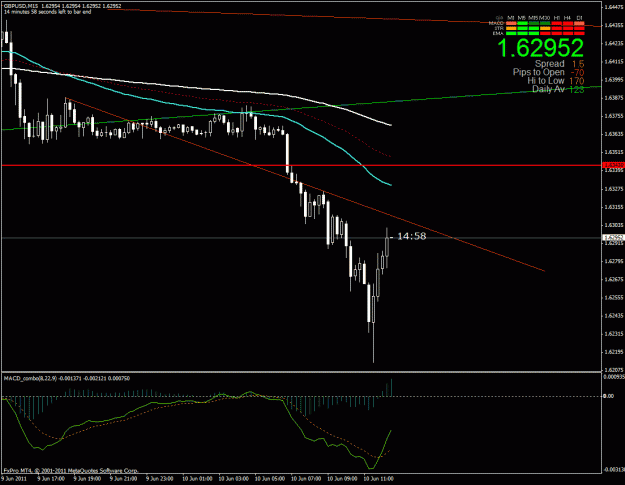Click the long-wick candle at the session low

(x=373, y=310)
